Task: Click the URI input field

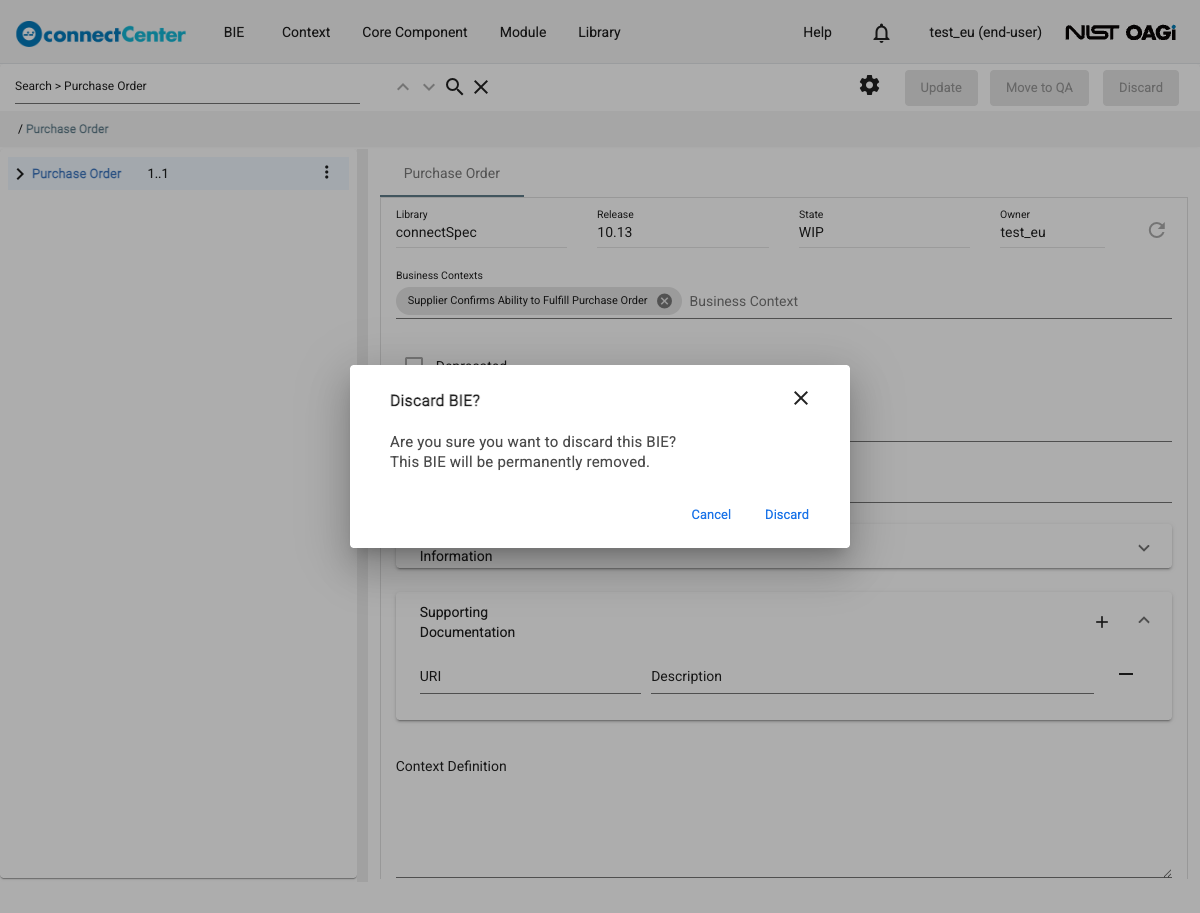Action: [x=530, y=677]
